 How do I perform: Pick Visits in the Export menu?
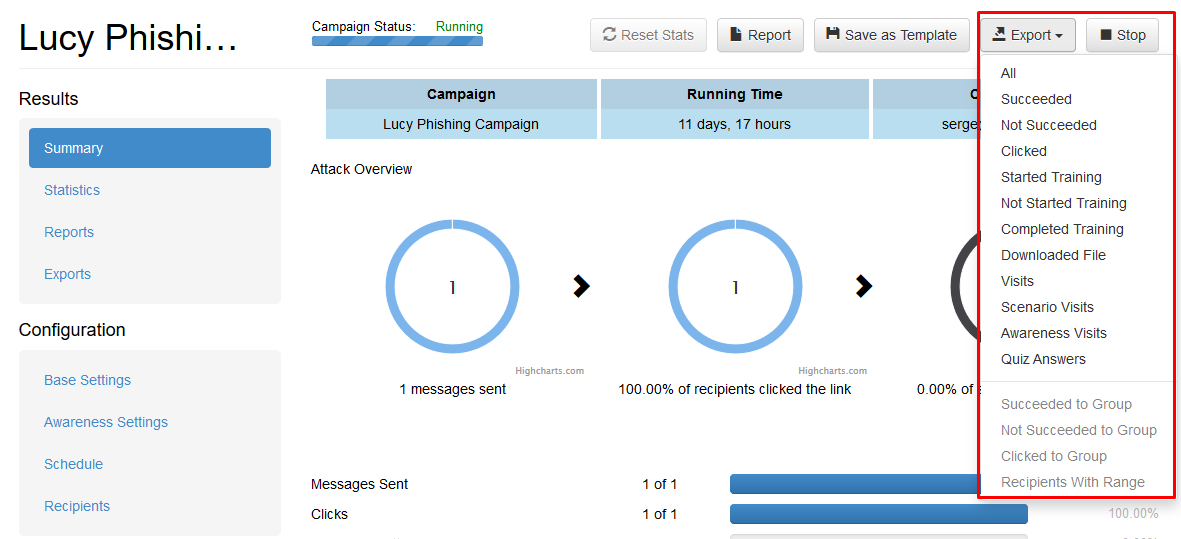(1018, 281)
